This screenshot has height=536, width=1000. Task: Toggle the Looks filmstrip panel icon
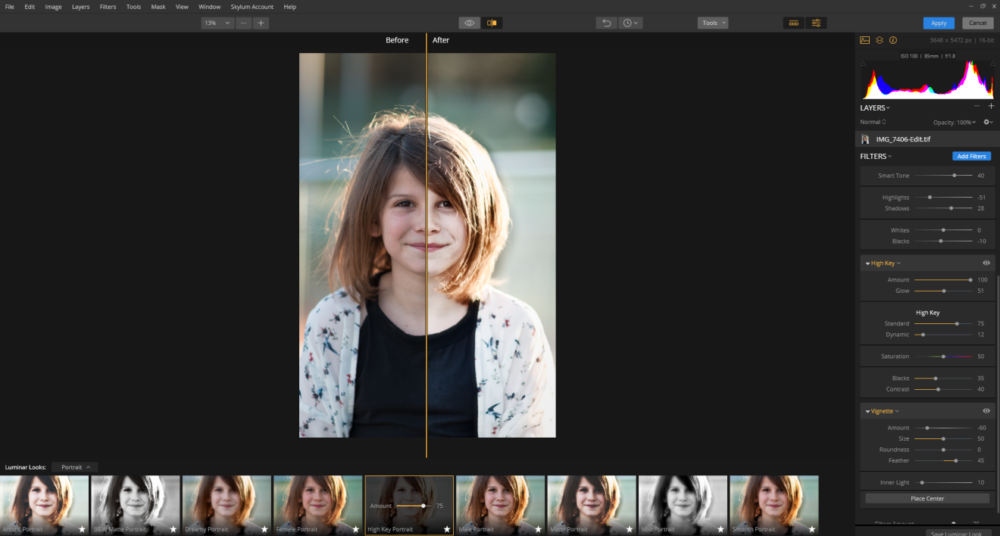coord(793,23)
